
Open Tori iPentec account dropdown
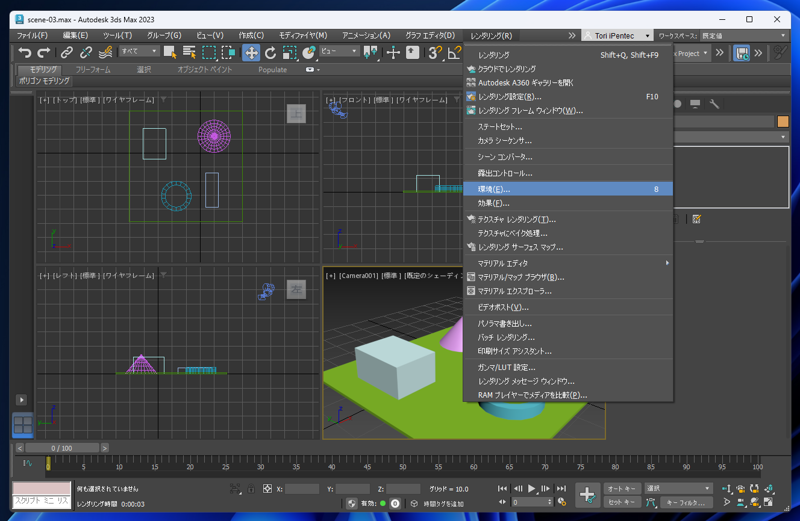pos(617,36)
